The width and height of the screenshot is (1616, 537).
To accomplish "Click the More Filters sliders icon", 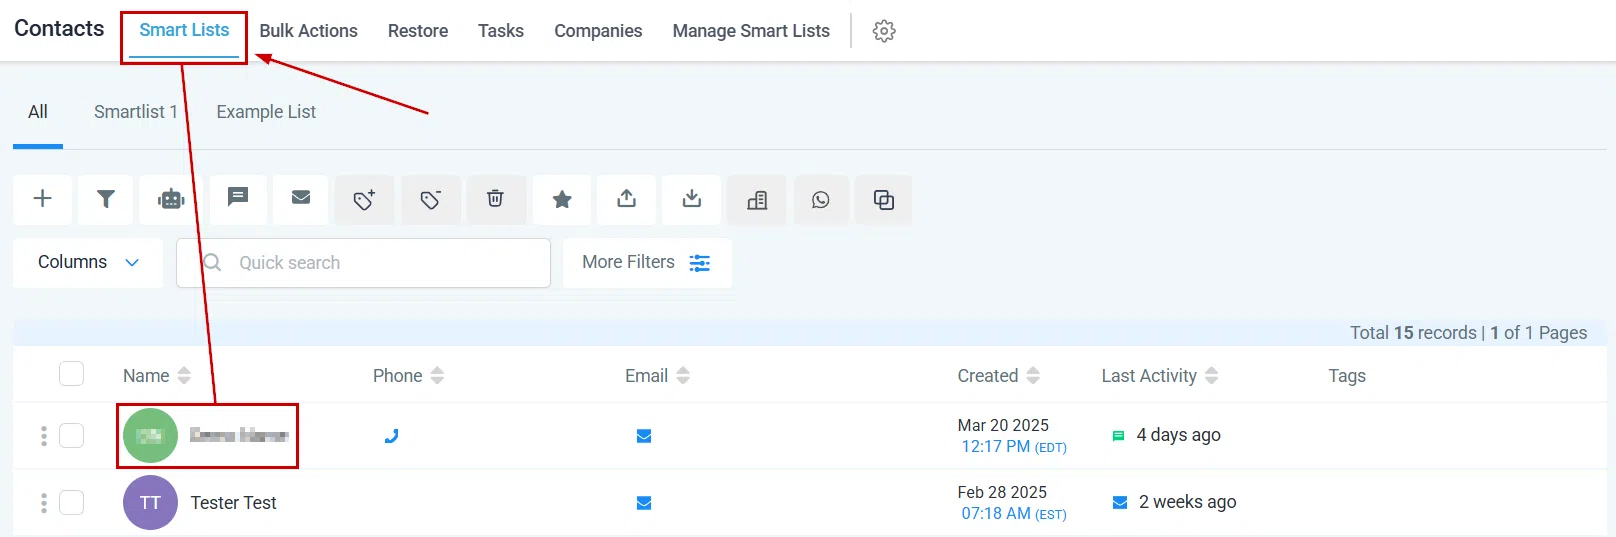I will (x=700, y=263).
